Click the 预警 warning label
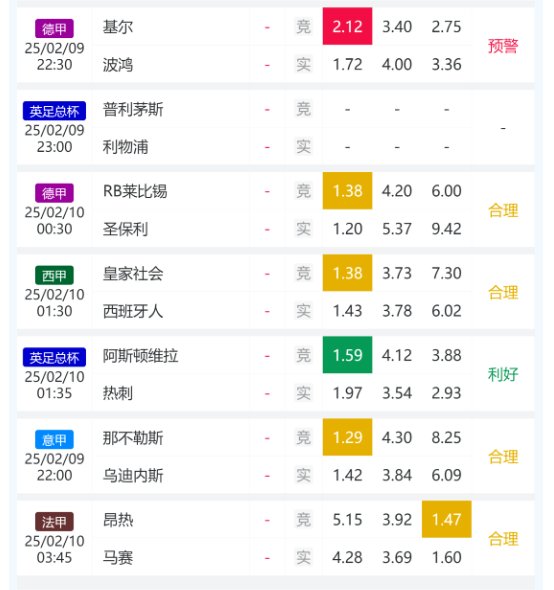This screenshot has height=590, width=554. click(503, 46)
